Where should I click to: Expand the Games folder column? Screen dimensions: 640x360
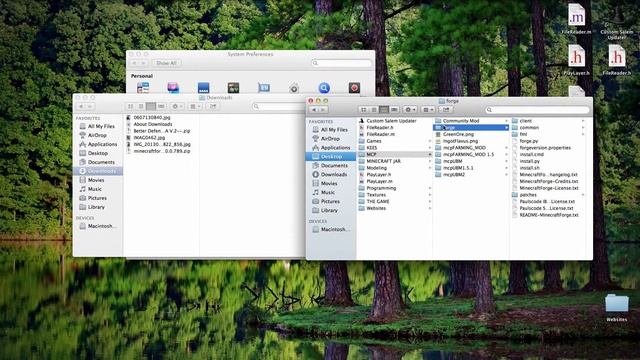tap(429, 141)
